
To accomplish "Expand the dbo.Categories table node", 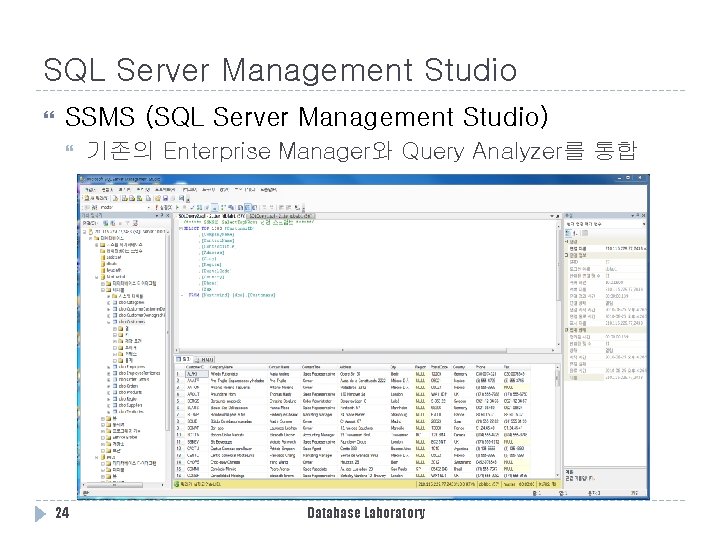I will click(x=109, y=303).
